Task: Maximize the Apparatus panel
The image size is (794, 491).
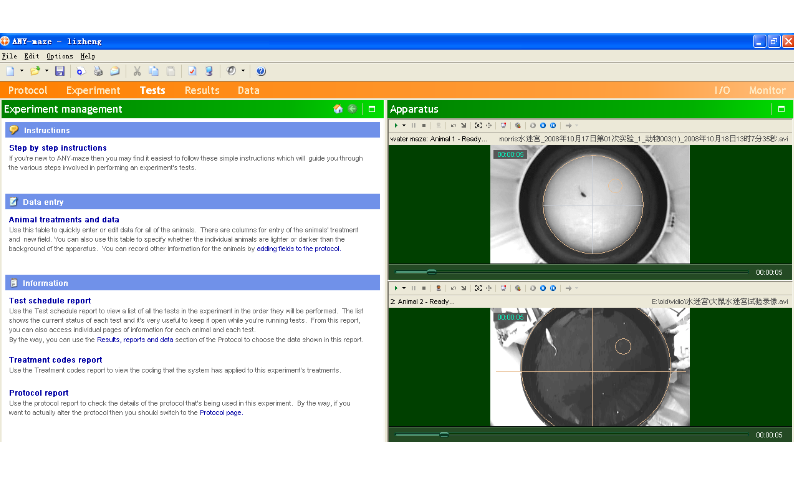Action: 780,109
